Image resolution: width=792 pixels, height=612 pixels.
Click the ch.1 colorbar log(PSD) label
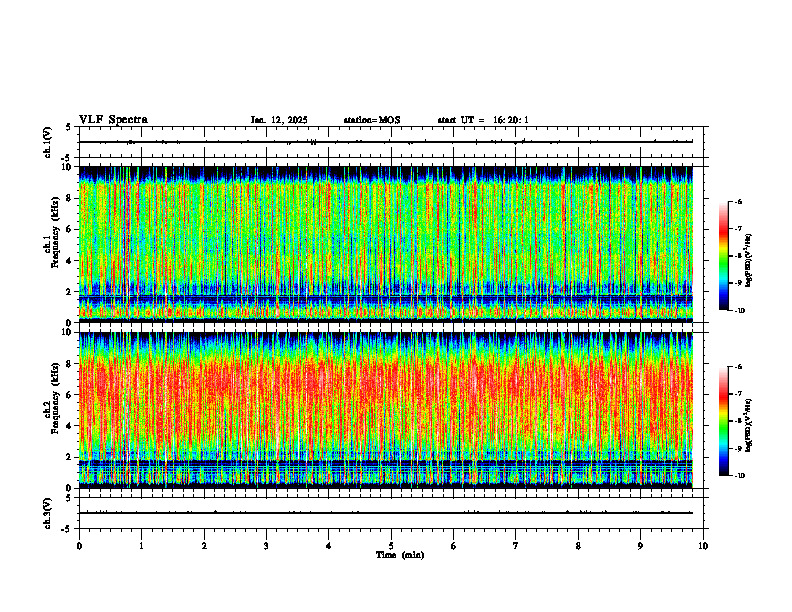pos(749,261)
